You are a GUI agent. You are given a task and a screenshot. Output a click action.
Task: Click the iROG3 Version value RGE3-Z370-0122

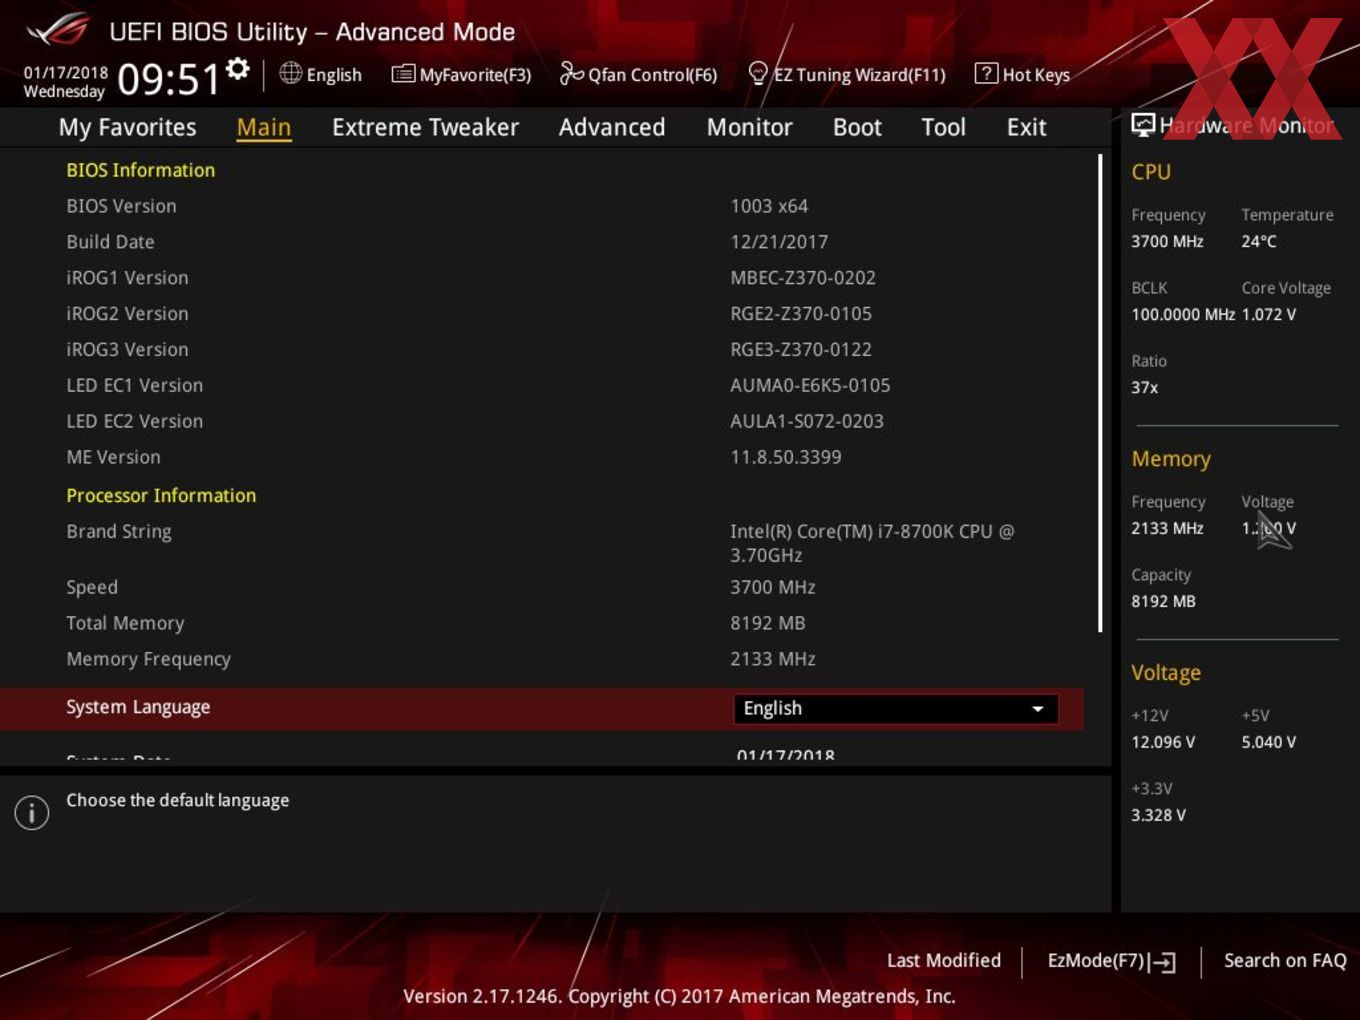[x=801, y=350]
